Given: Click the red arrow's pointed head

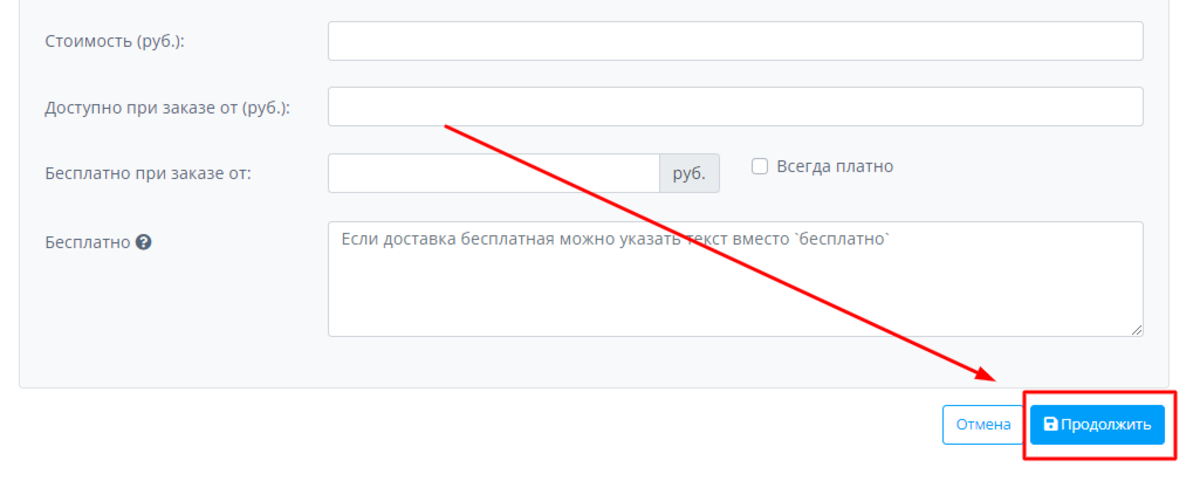Looking at the screenshot, I should click(x=990, y=378).
